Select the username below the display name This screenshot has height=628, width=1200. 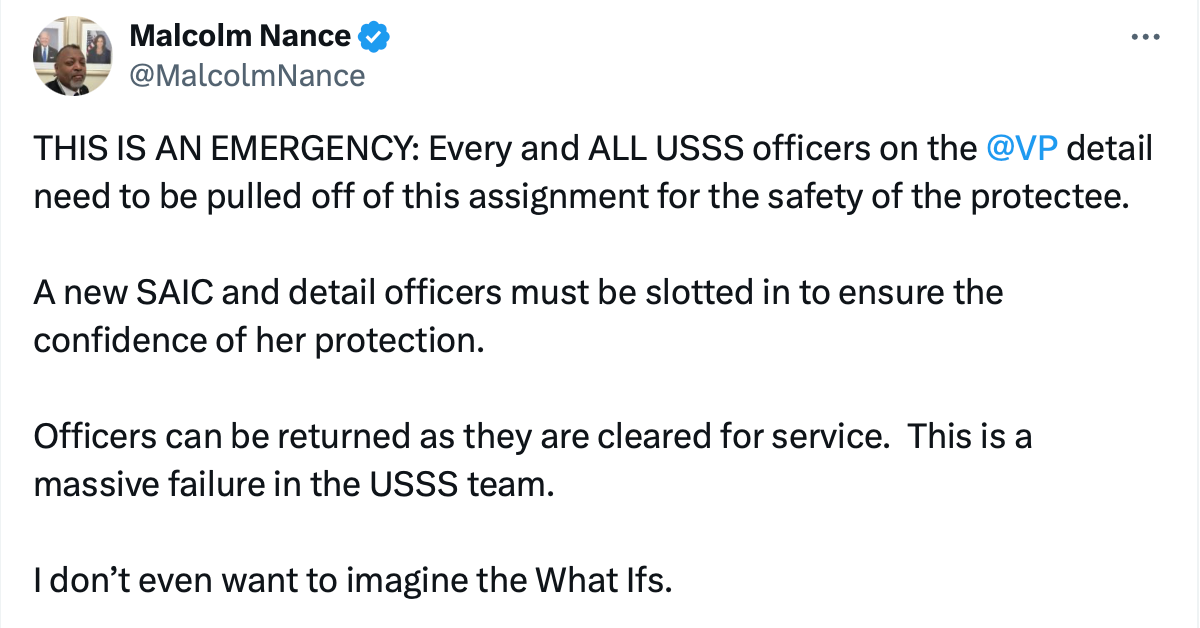(248, 73)
